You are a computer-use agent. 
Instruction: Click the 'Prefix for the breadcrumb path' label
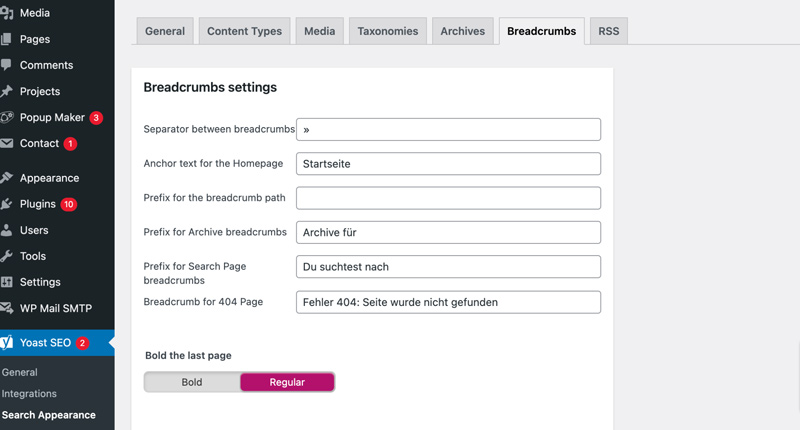coord(214,197)
